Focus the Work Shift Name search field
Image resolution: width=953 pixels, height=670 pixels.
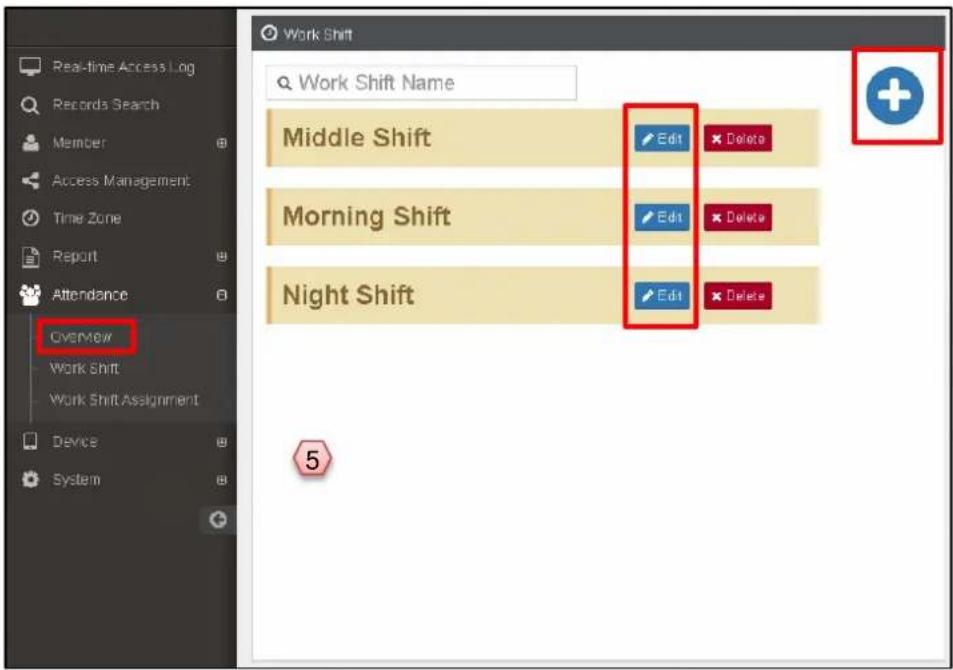[421, 83]
